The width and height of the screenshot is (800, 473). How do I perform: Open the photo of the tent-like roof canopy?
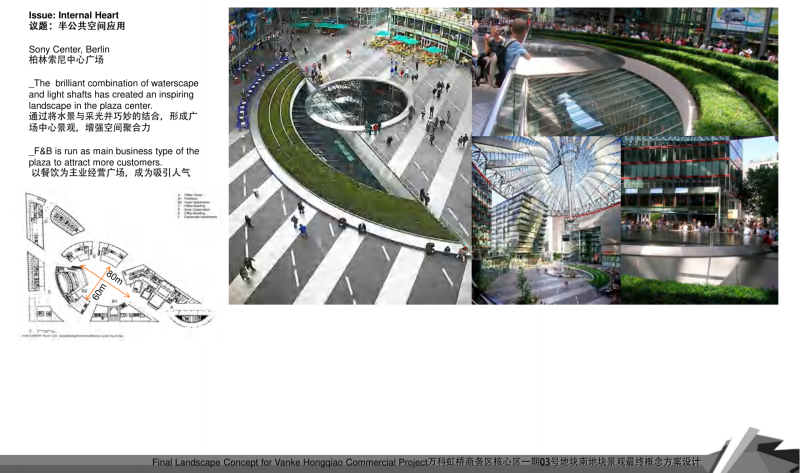pos(546,220)
